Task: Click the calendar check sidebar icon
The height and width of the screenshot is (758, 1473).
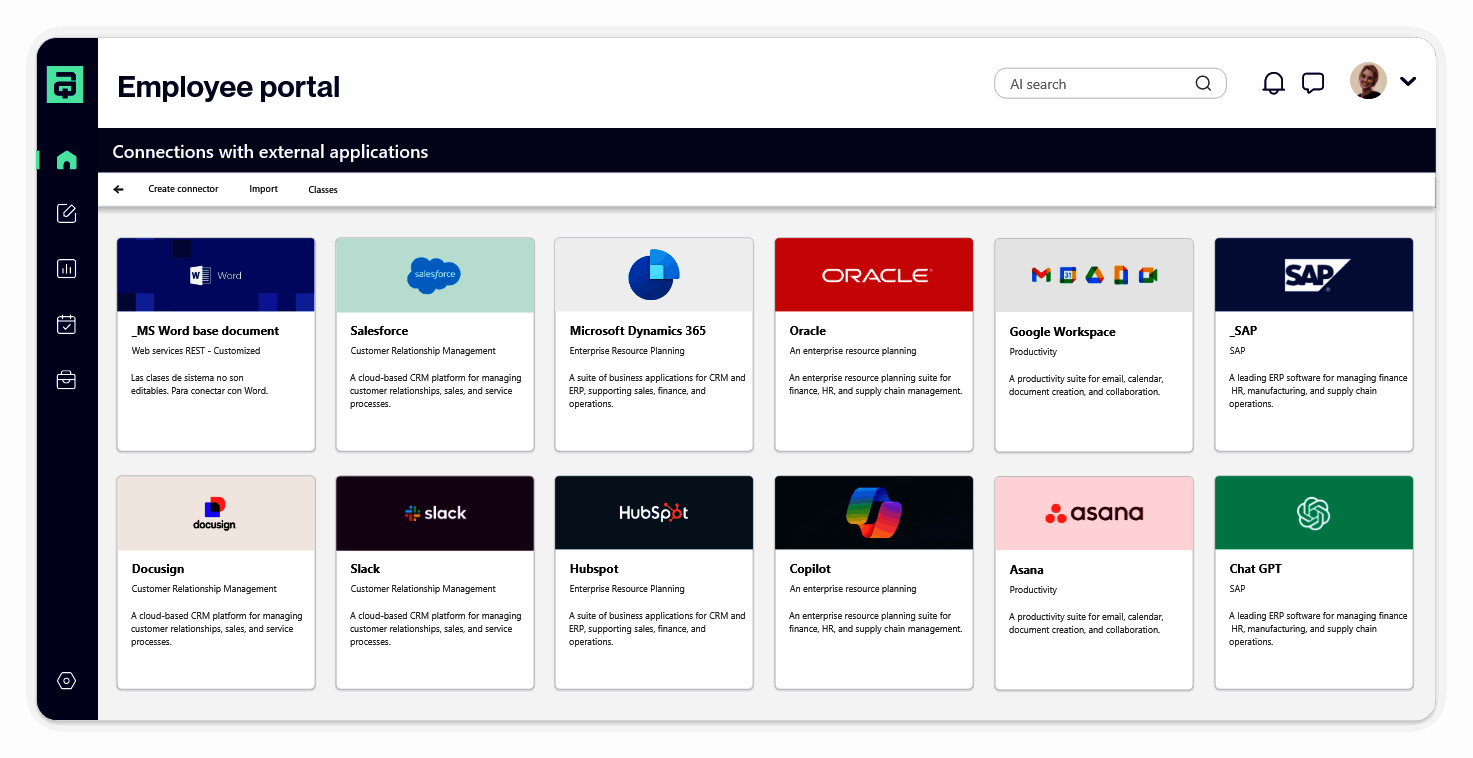Action: coord(67,324)
